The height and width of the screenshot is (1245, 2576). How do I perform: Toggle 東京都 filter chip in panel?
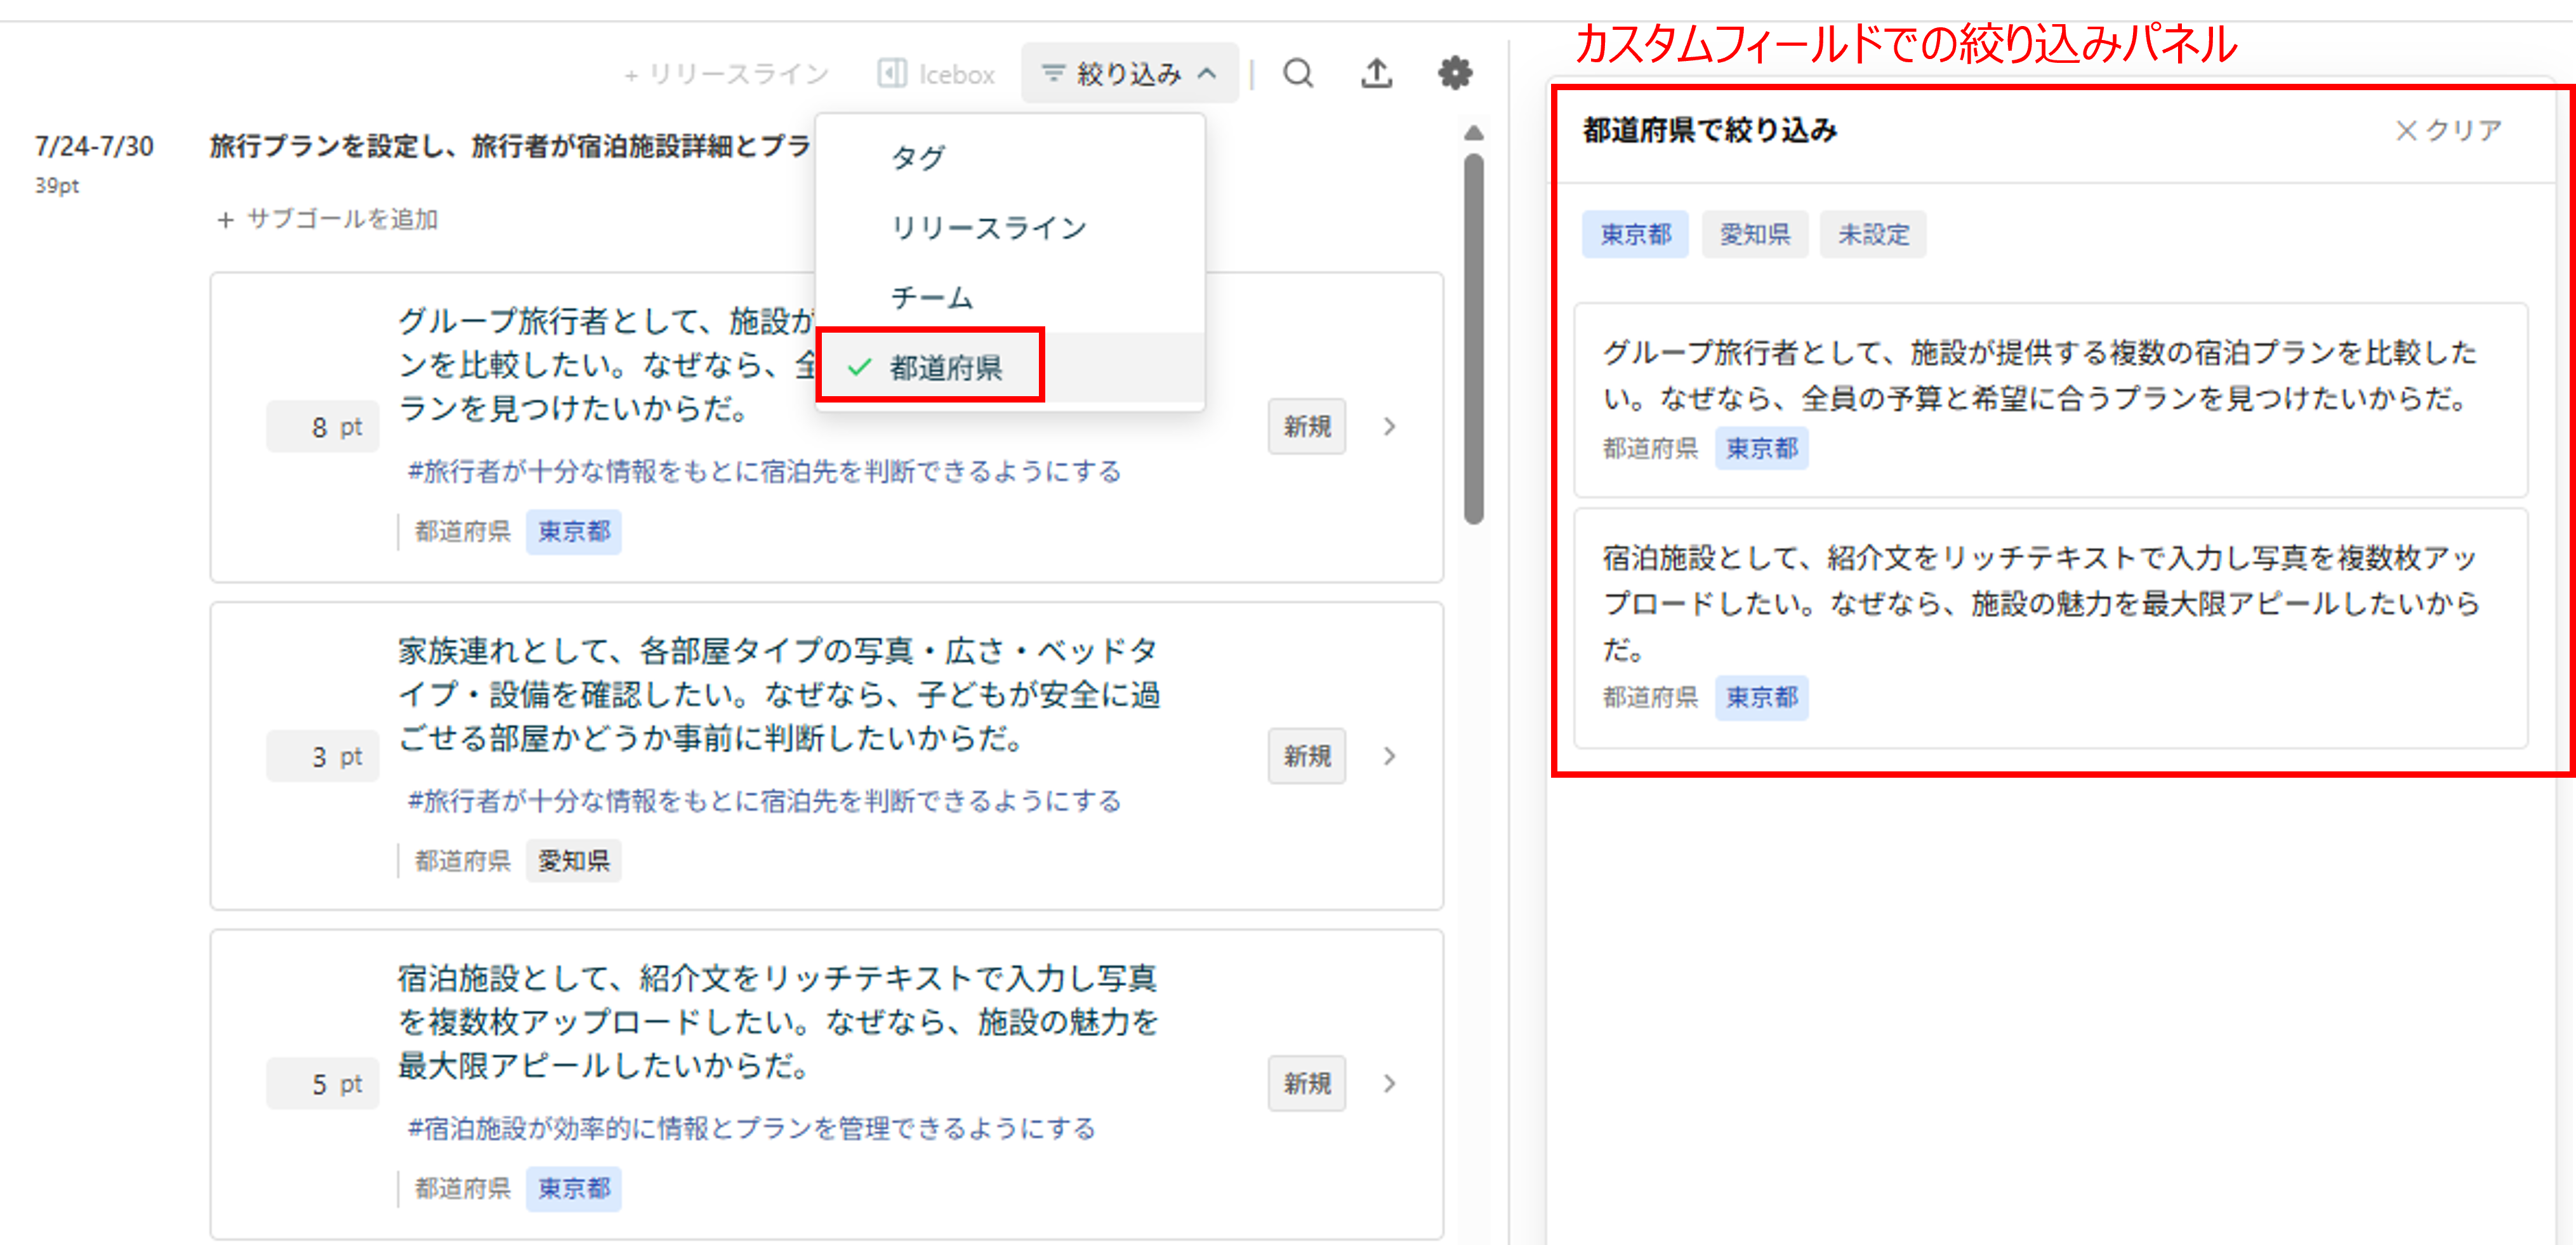pyautogui.click(x=1635, y=234)
